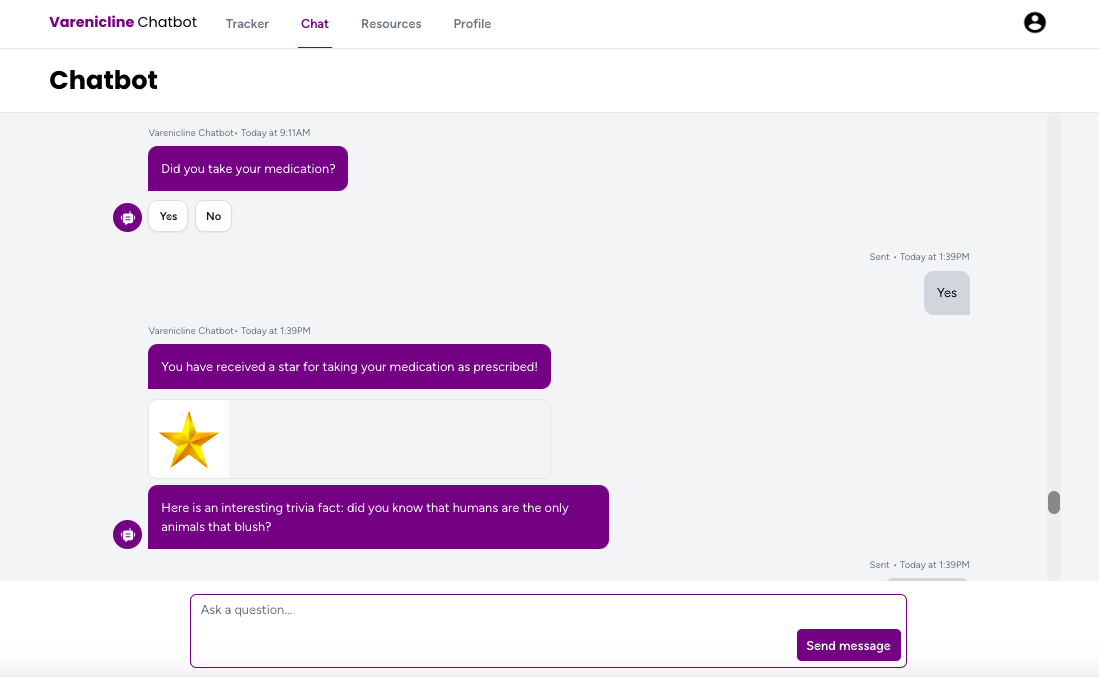The image size is (1099, 677).
Task: Click the Chatbot page heading
Action: pyautogui.click(x=104, y=80)
